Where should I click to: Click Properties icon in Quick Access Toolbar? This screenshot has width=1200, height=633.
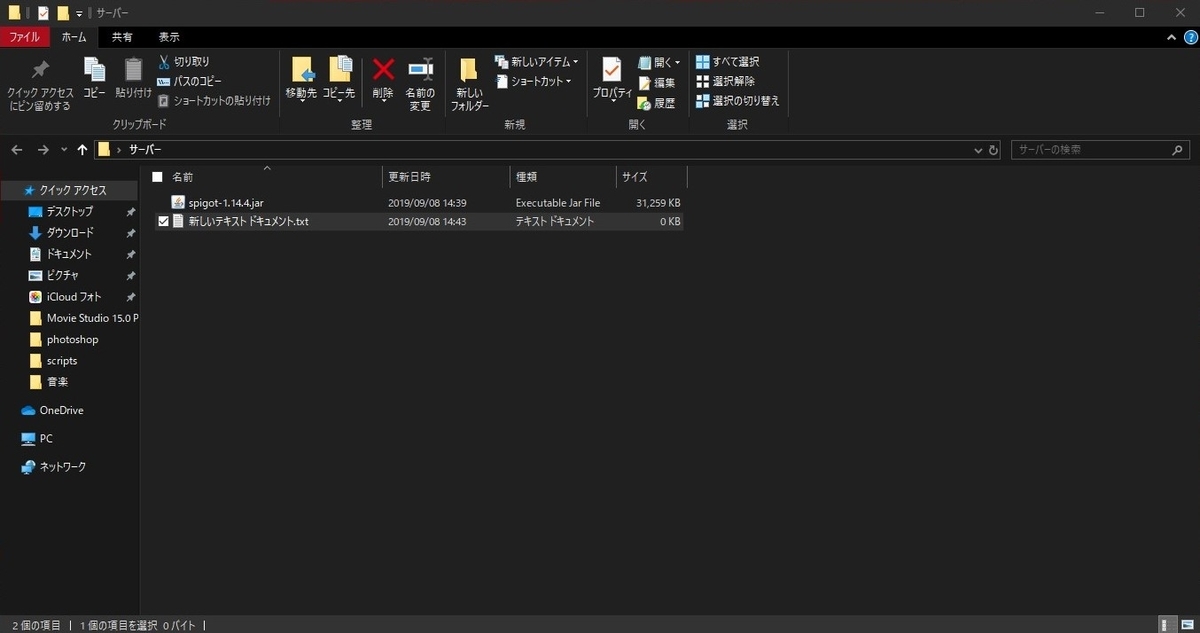pyautogui.click(x=43, y=13)
